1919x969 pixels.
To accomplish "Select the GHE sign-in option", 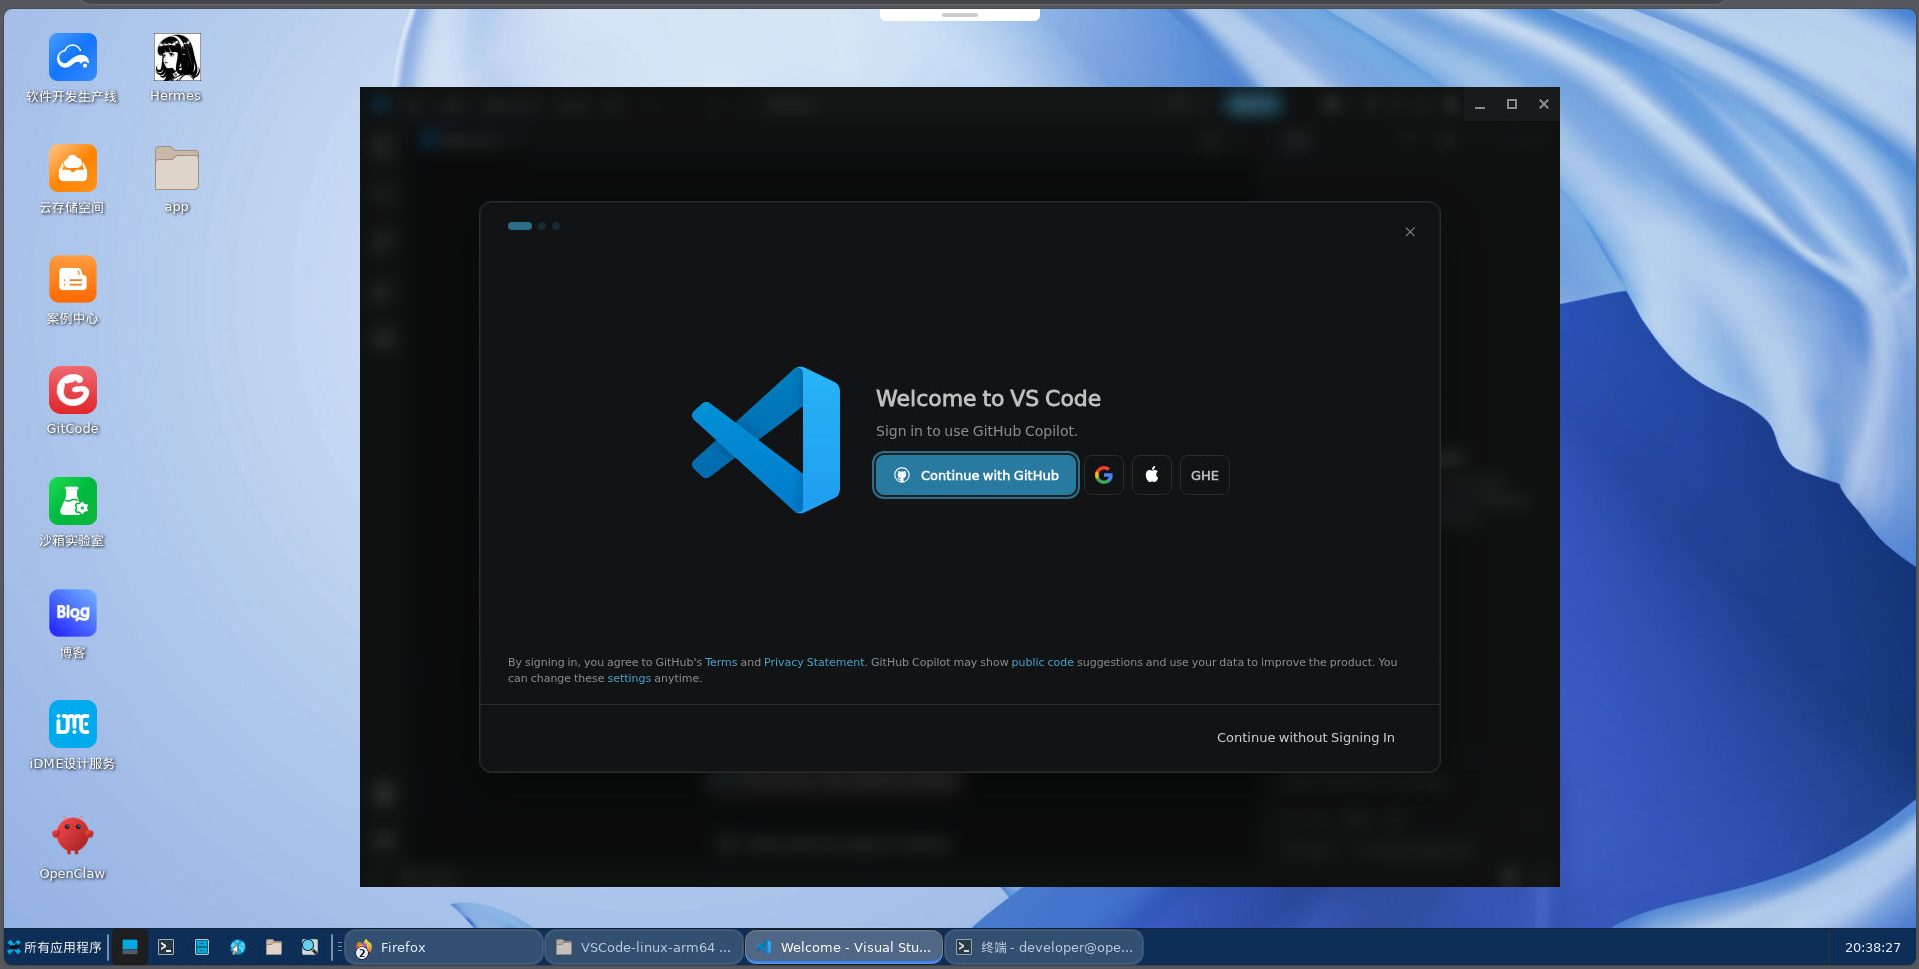I will (1205, 475).
